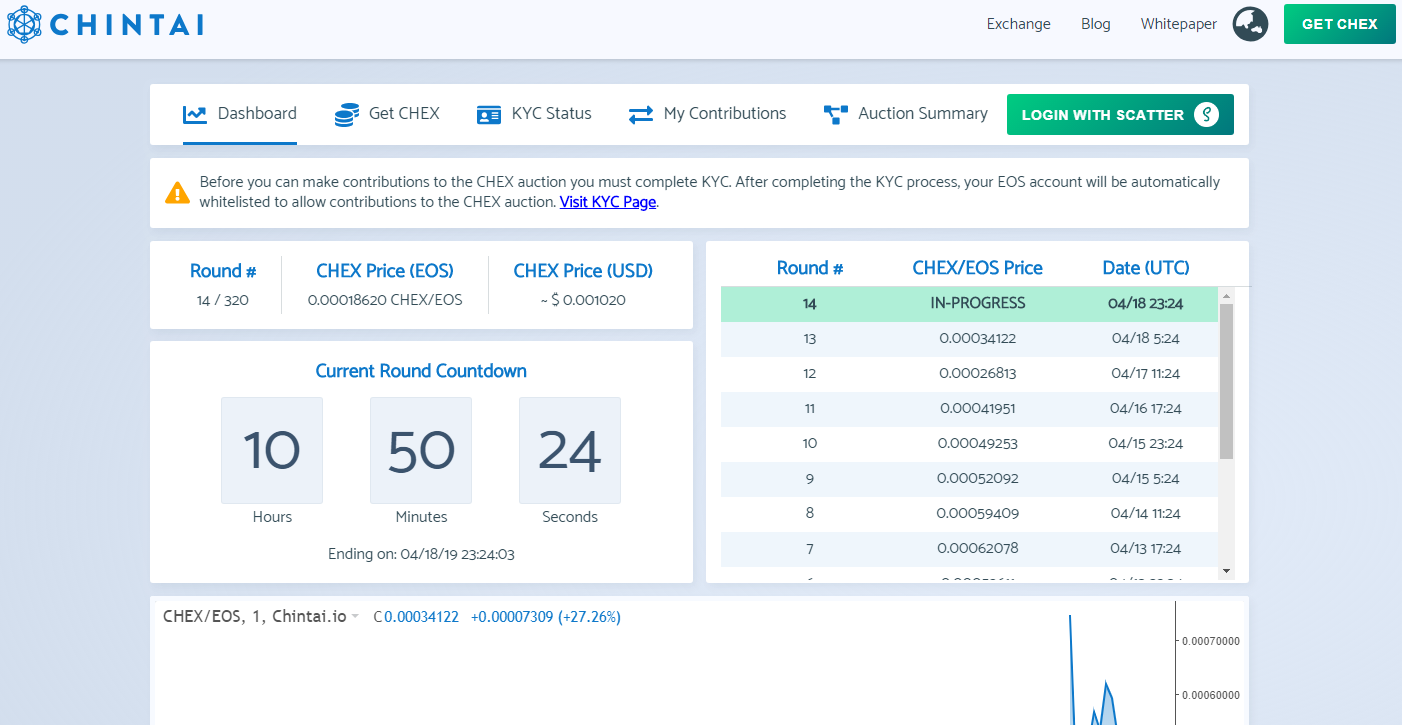Click the green GET CHEX button
The image size is (1402, 725).
coord(1339,24)
